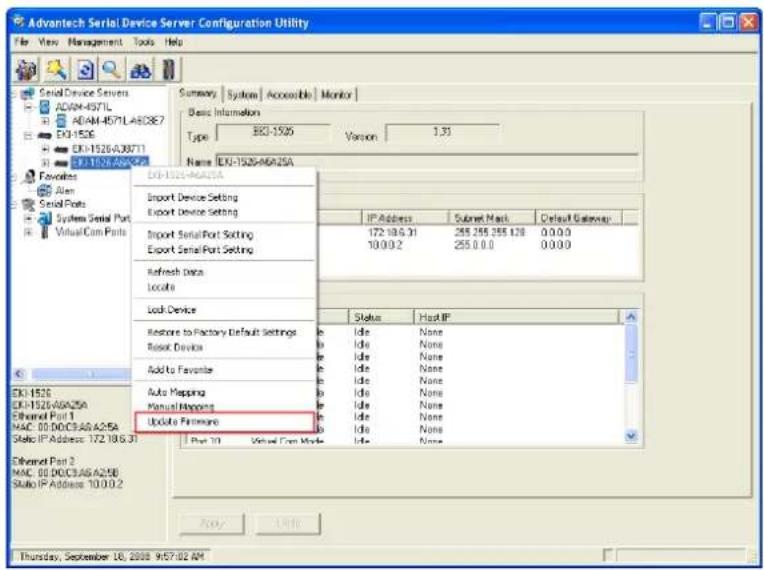
Task: Click the refresh page toolbar icon
Action: 85,69
